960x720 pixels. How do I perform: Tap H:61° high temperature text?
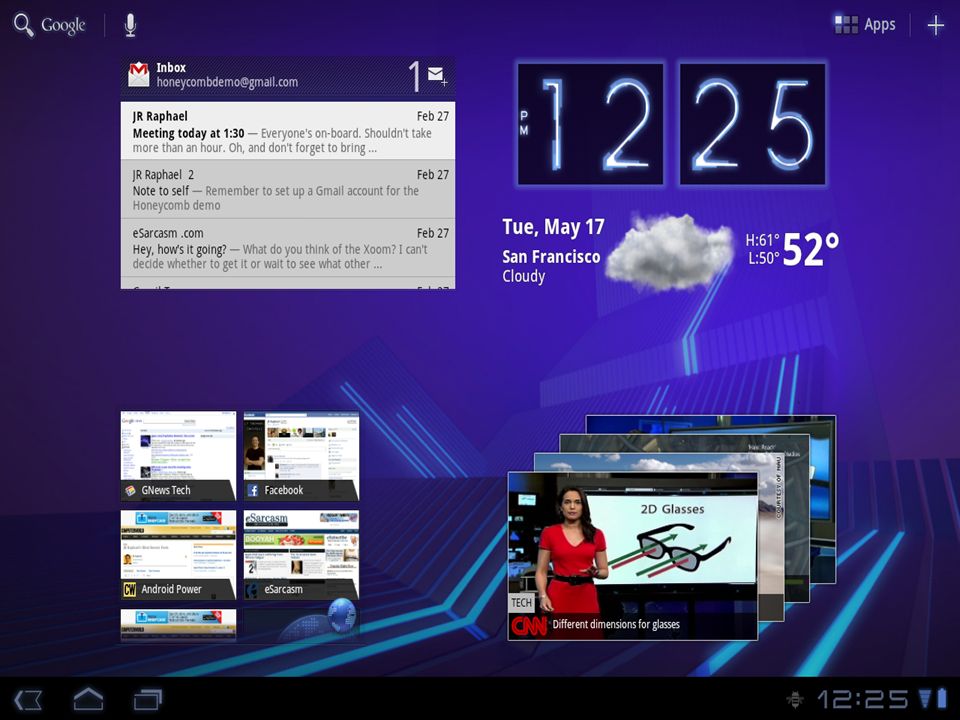coord(762,240)
